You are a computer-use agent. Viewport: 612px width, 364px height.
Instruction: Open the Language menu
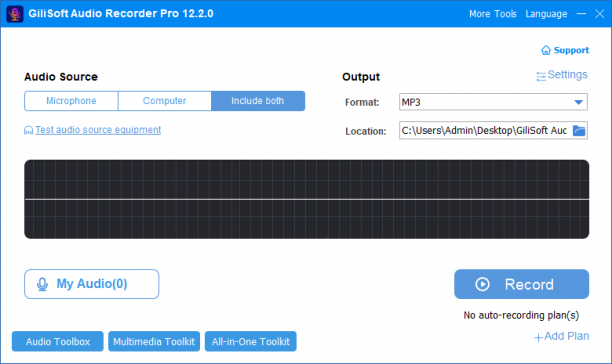(546, 14)
